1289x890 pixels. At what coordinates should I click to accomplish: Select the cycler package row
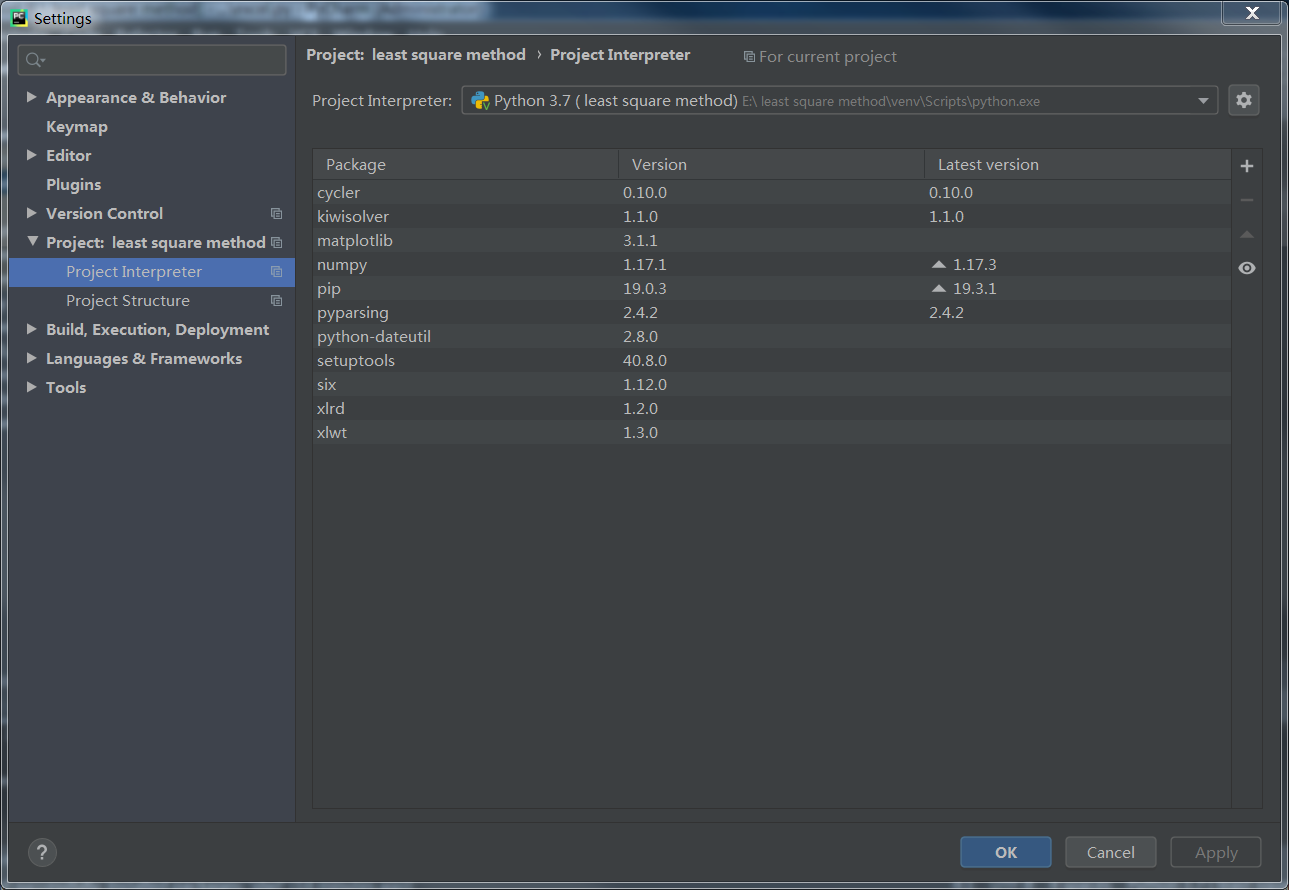click(x=771, y=192)
